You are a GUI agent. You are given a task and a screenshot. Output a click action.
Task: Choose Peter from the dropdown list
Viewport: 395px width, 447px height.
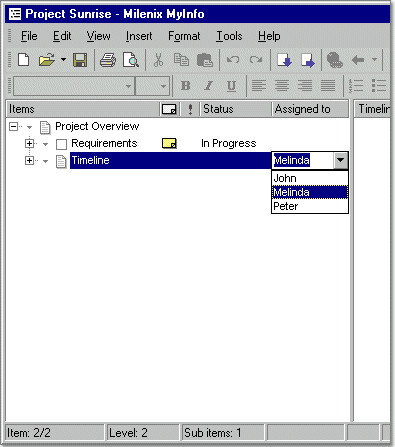tap(310, 206)
